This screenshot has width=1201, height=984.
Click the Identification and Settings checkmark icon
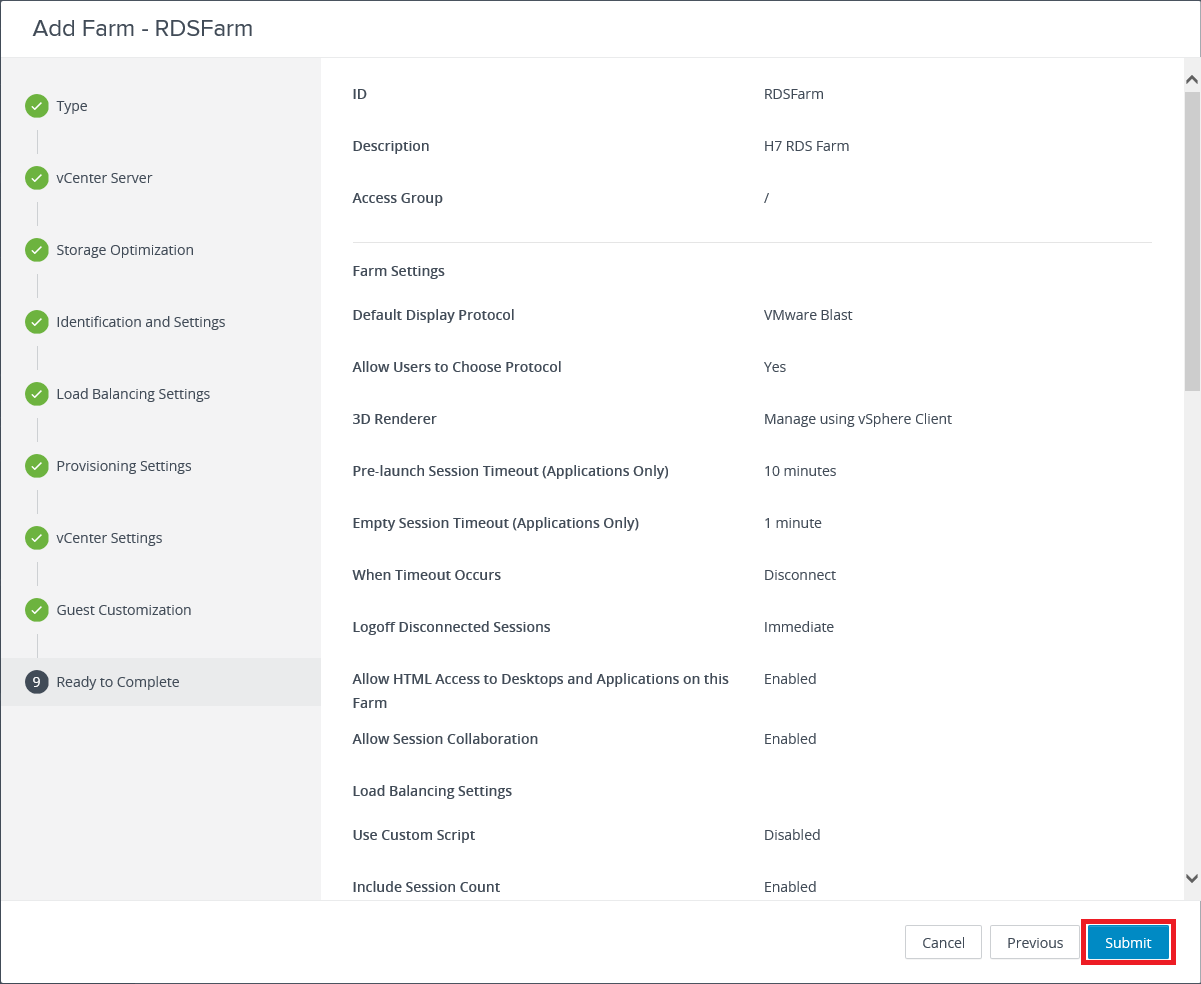(37, 322)
